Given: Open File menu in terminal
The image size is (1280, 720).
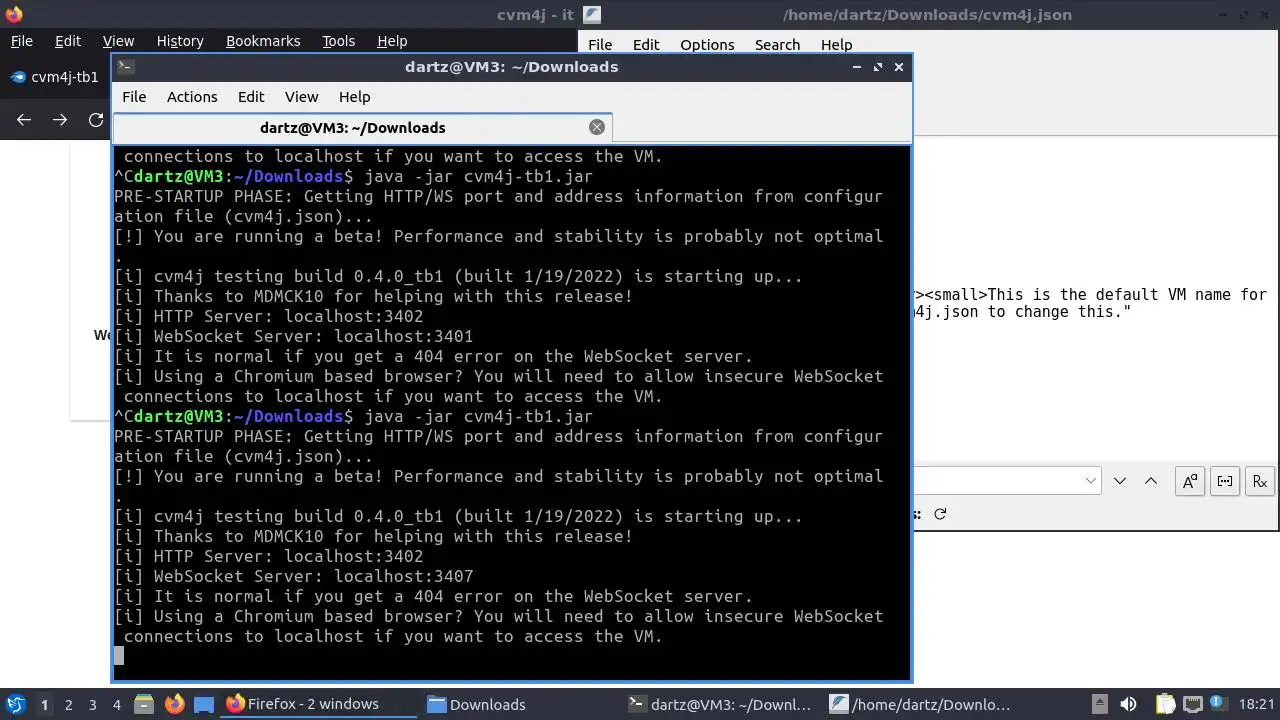Looking at the screenshot, I should tap(134, 97).
